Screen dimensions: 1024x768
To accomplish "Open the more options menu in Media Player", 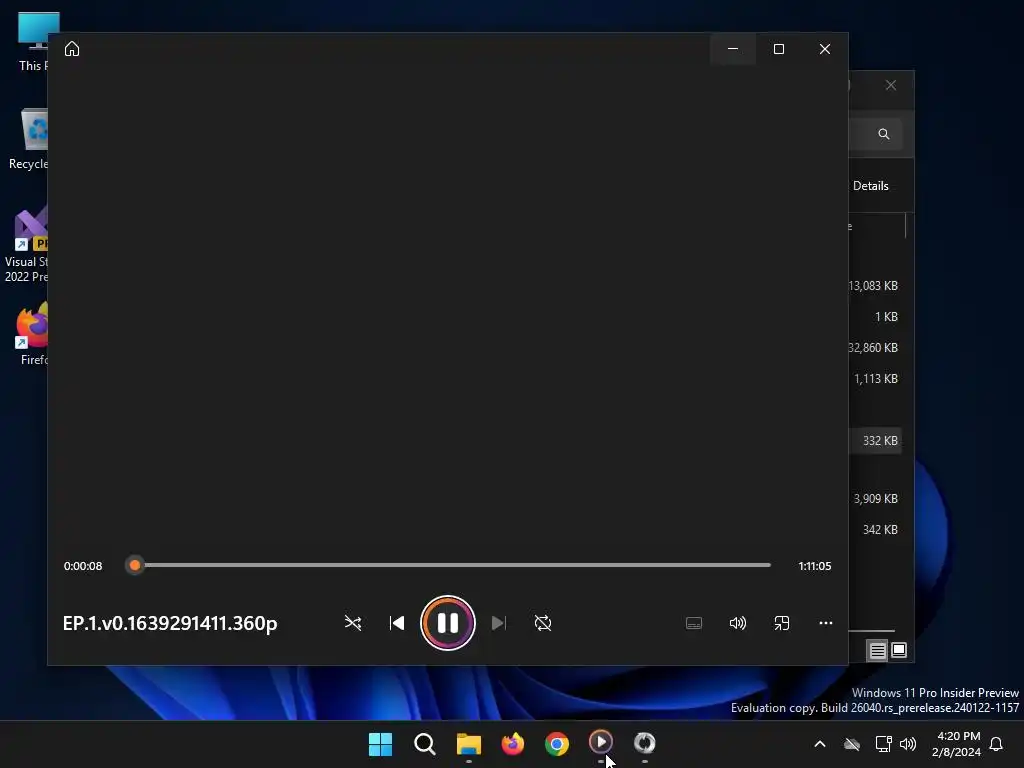I will (x=825, y=623).
